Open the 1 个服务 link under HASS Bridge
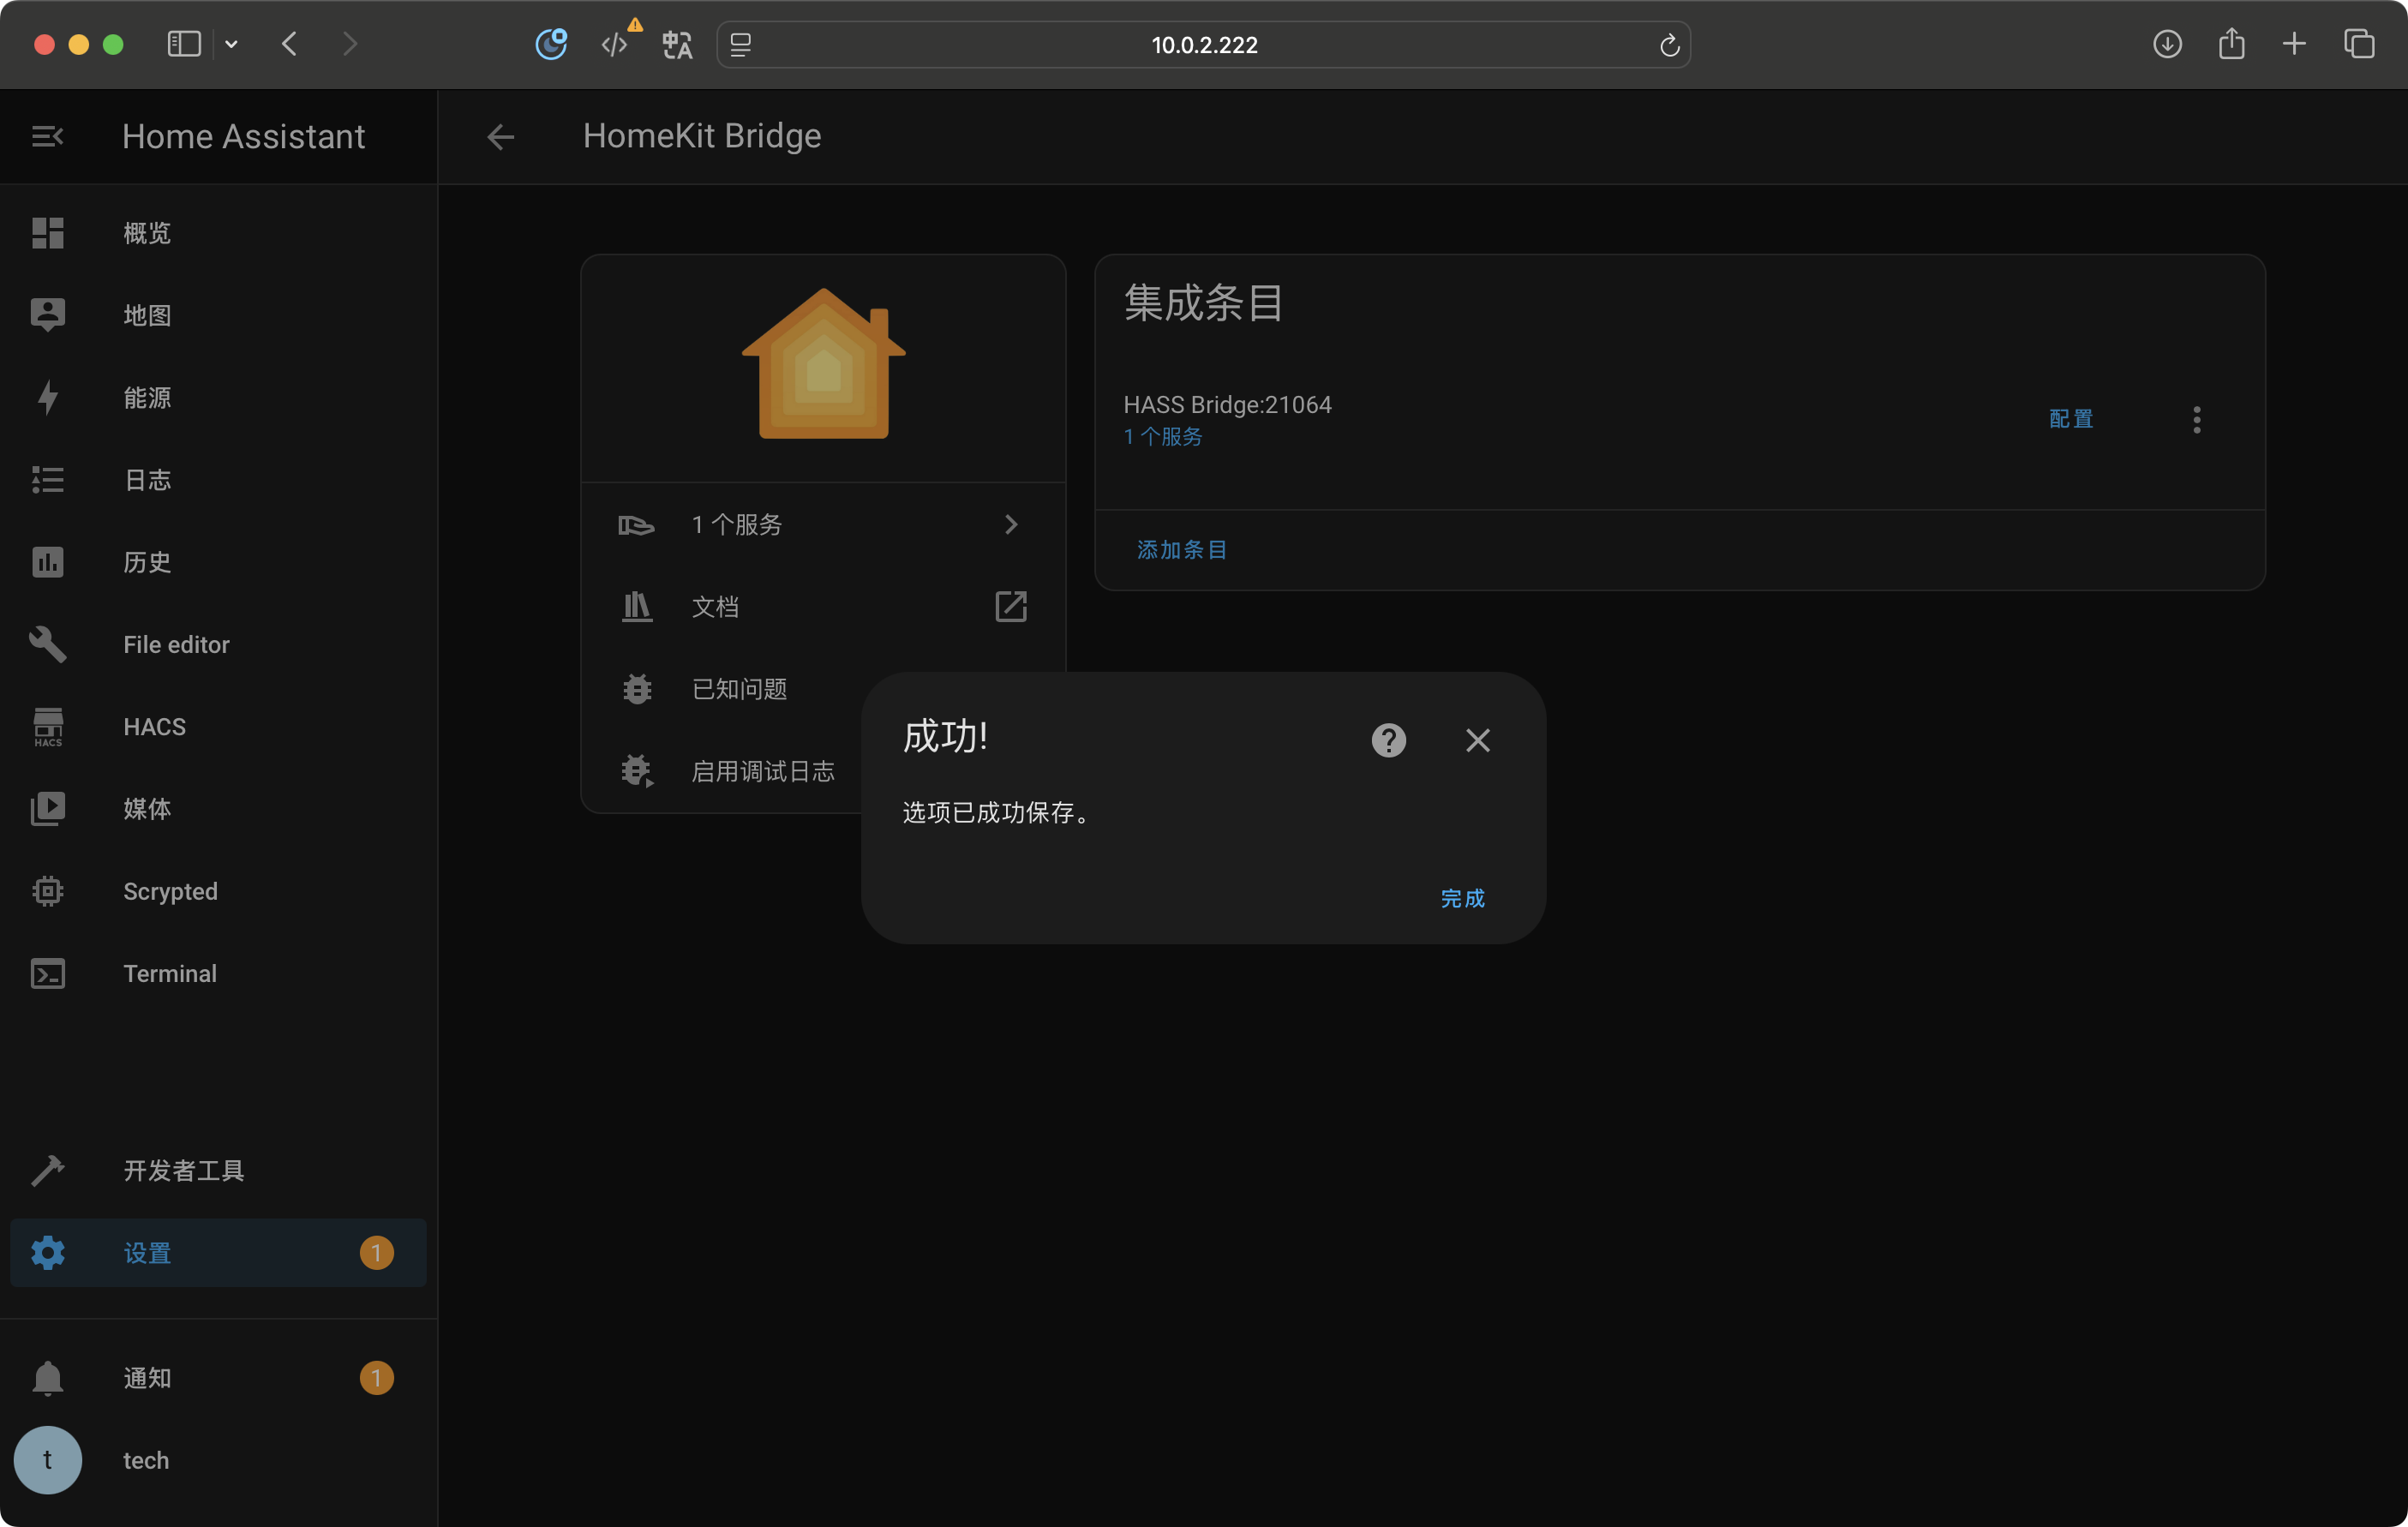This screenshot has width=2408, height=1527. [x=1162, y=437]
